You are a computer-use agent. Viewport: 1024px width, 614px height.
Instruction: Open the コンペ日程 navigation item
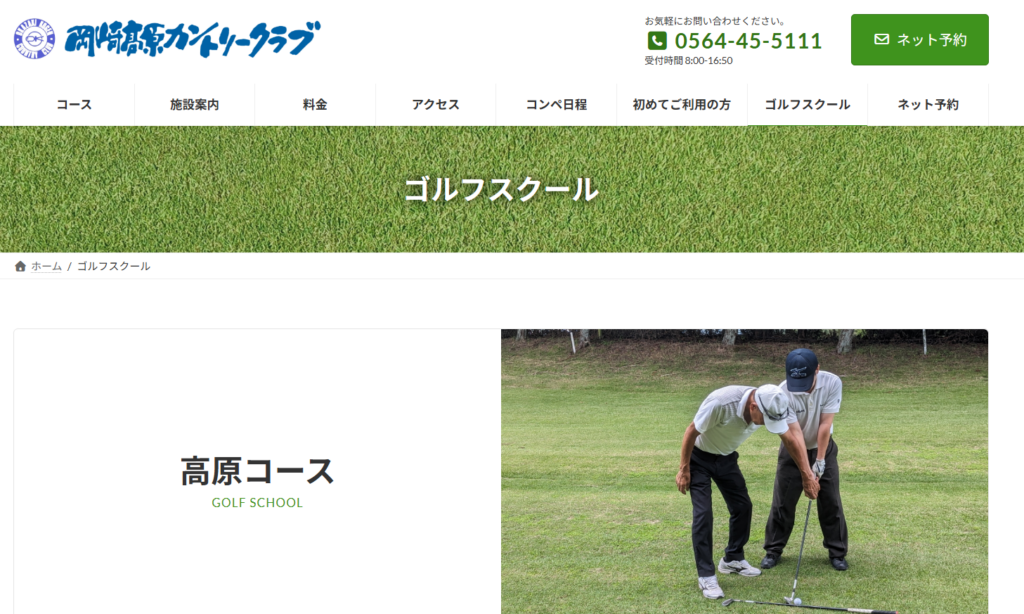click(x=556, y=105)
